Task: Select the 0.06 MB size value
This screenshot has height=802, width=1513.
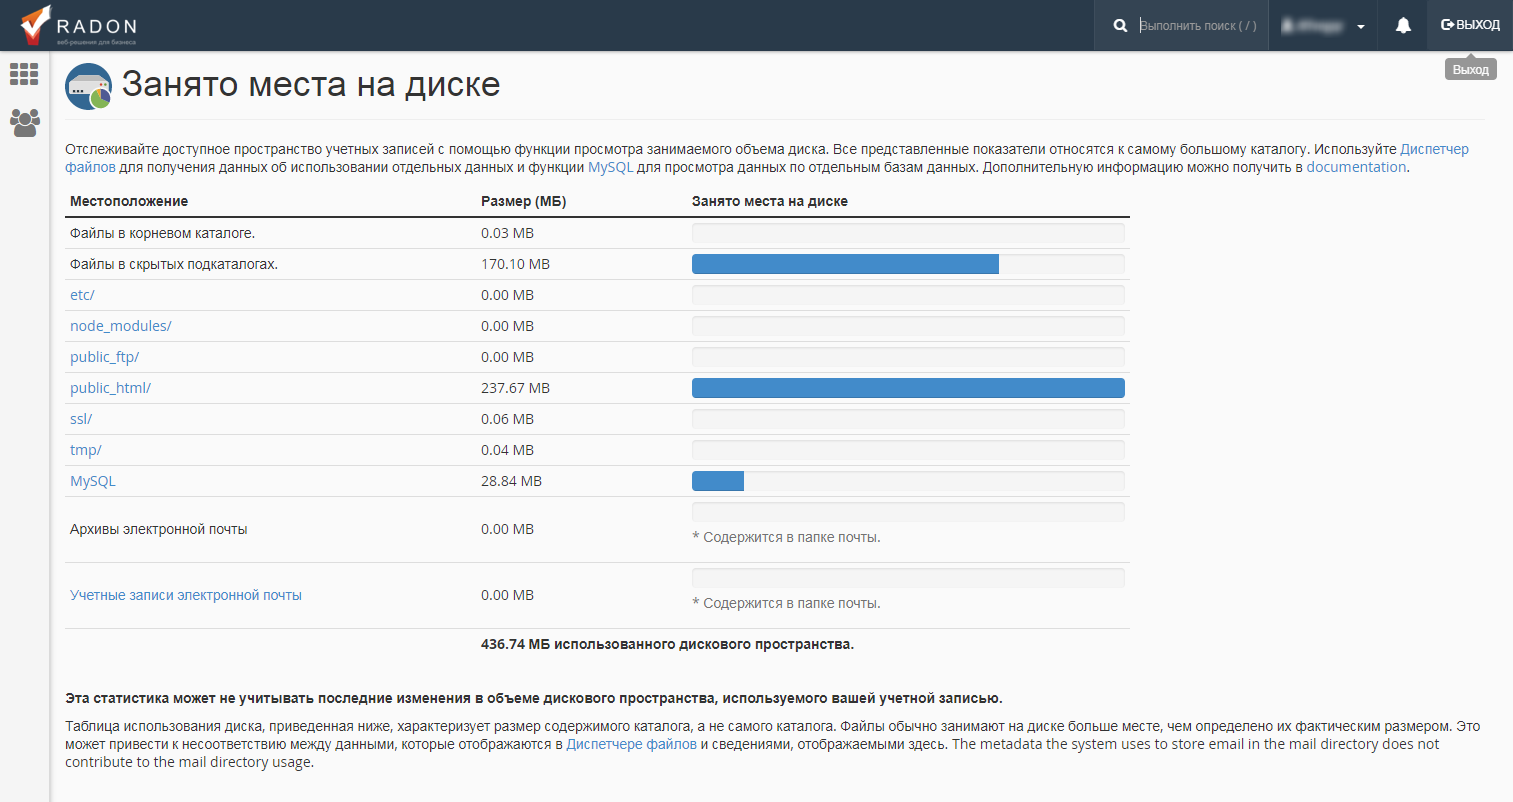Action: coord(507,419)
